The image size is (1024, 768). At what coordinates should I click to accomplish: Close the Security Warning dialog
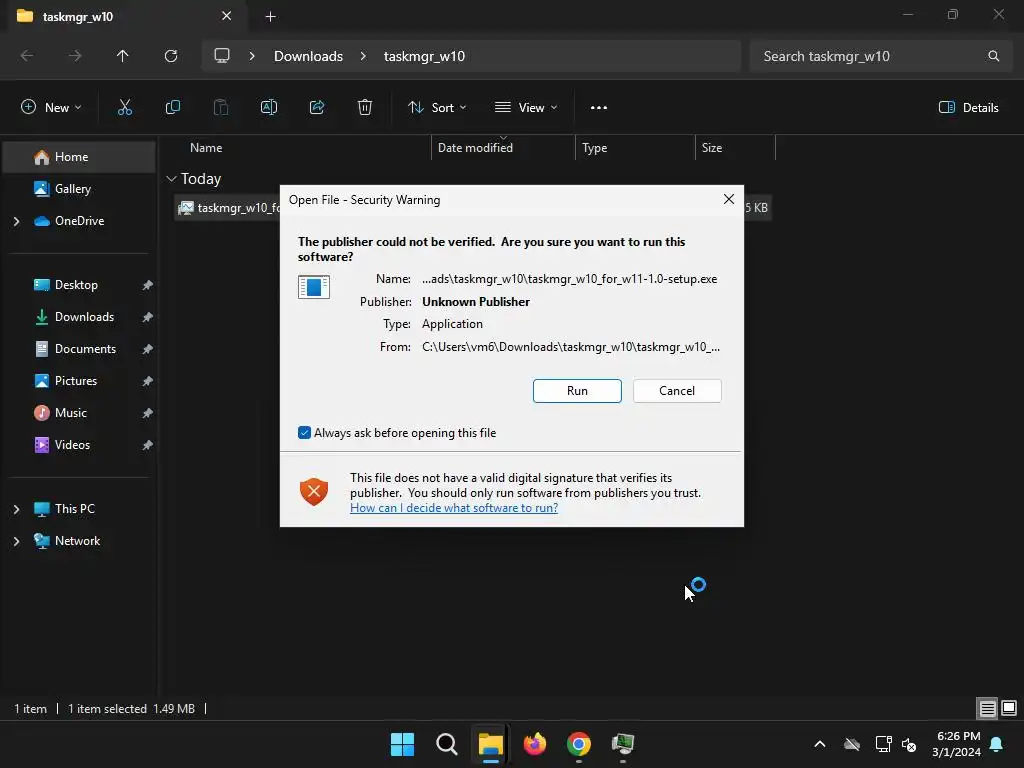(x=729, y=199)
